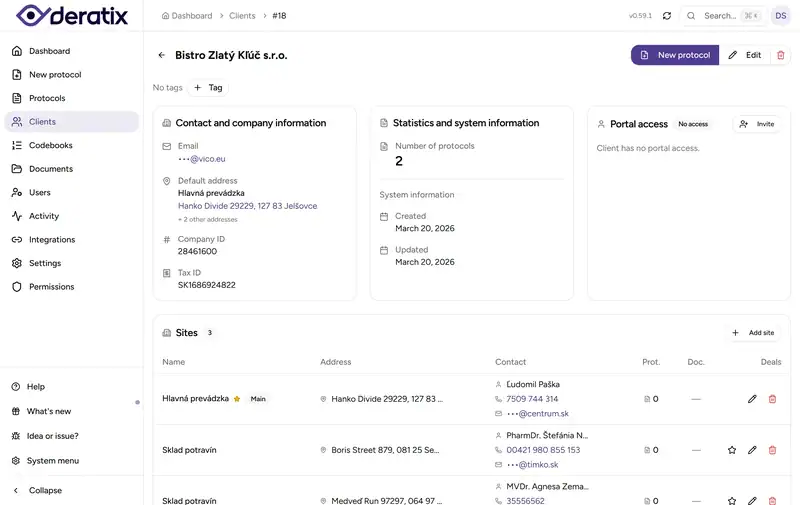This screenshot has height=505, width=800.
Task: Click contact name Ľudomil Paška
Action: click(533, 385)
